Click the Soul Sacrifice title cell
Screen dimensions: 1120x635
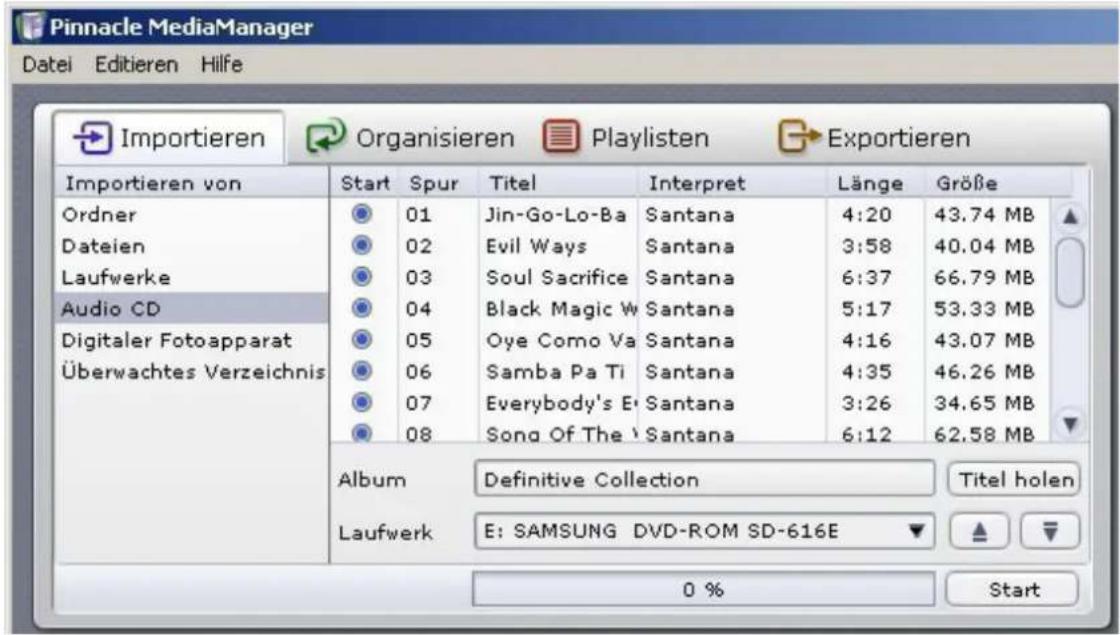click(557, 277)
